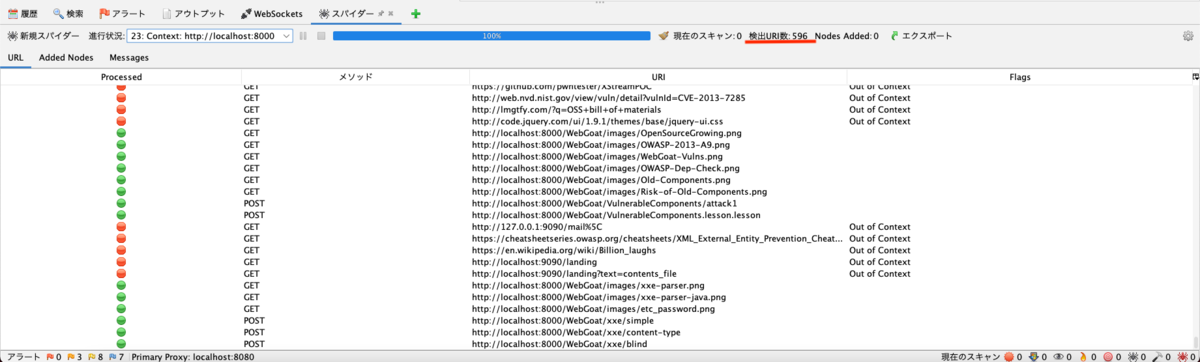This screenshot has height=362, width=1200.
Task: Sort by the メソッド column header
Action: (355, 77)
